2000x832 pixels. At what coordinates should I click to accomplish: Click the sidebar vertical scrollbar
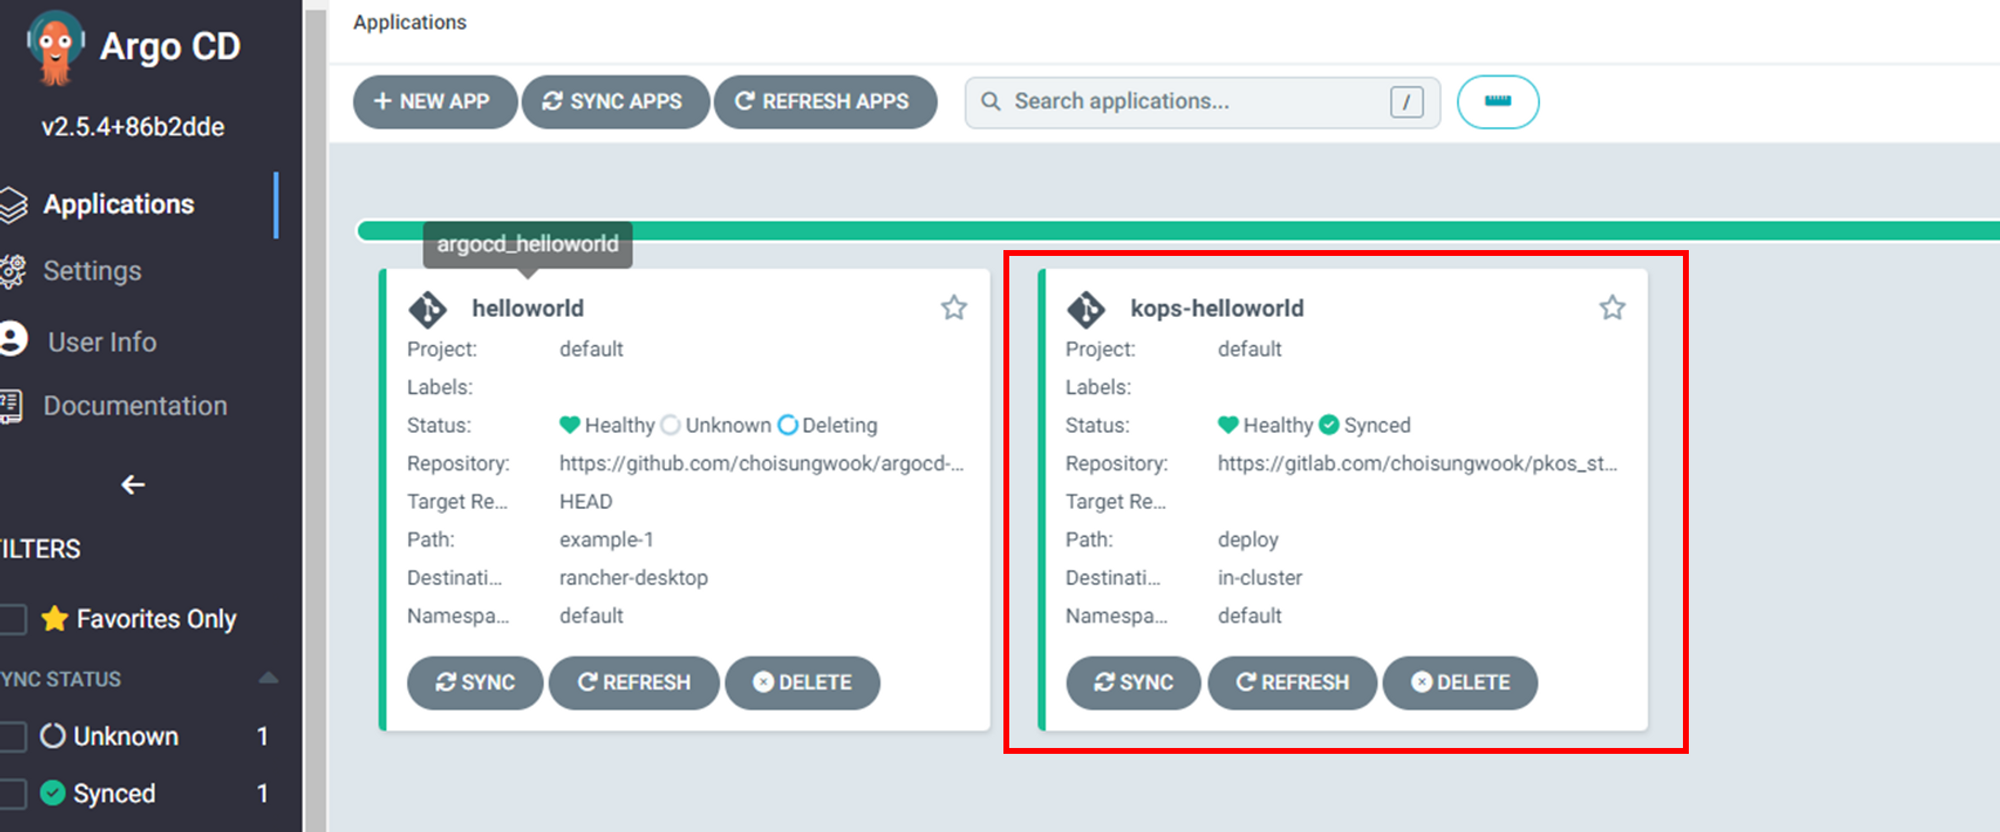pos(316,420)
